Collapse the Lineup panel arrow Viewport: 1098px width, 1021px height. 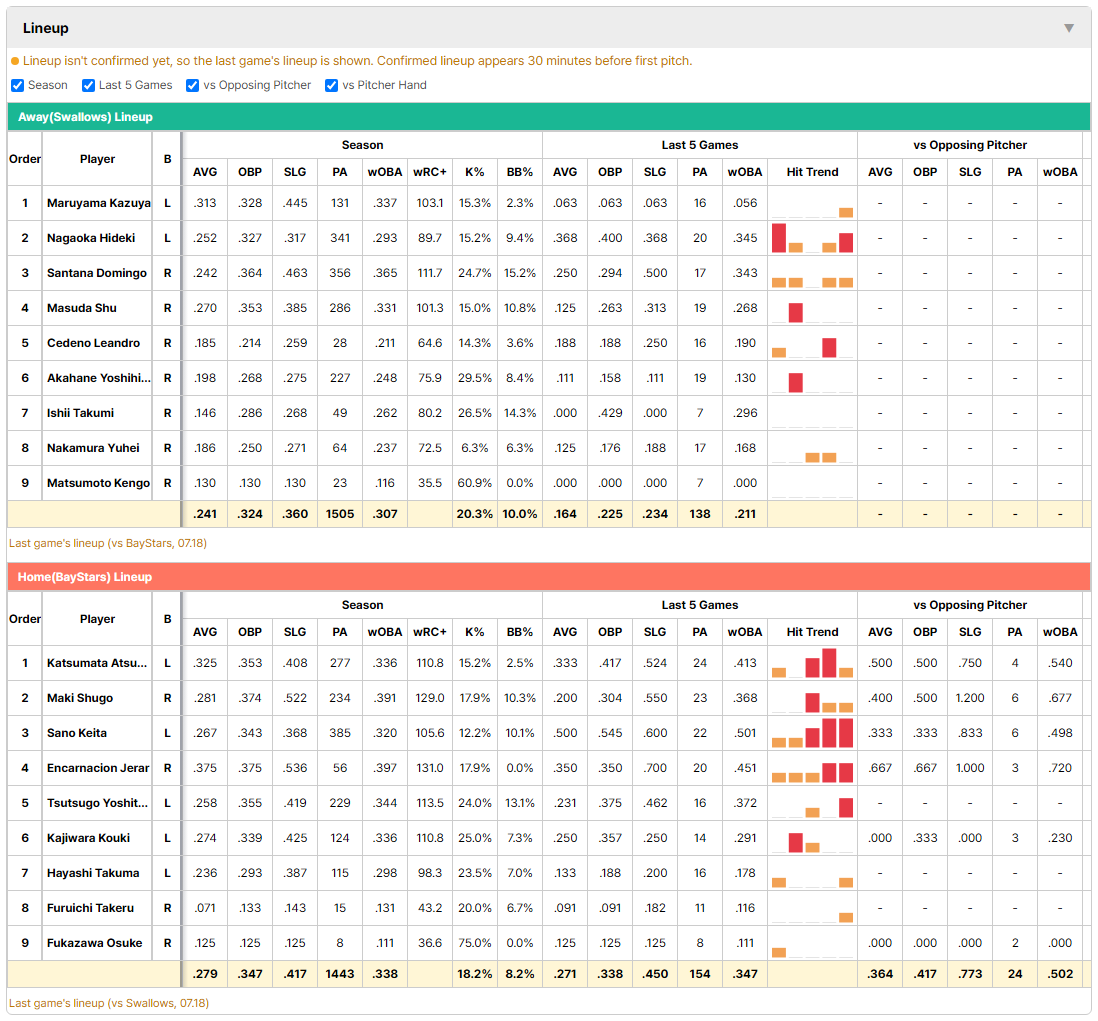click(x=1069, y=28)
